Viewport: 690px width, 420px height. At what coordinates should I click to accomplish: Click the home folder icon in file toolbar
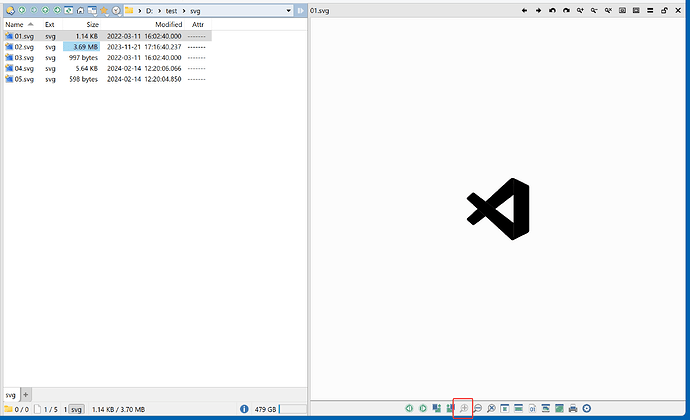tap(81, 10)
